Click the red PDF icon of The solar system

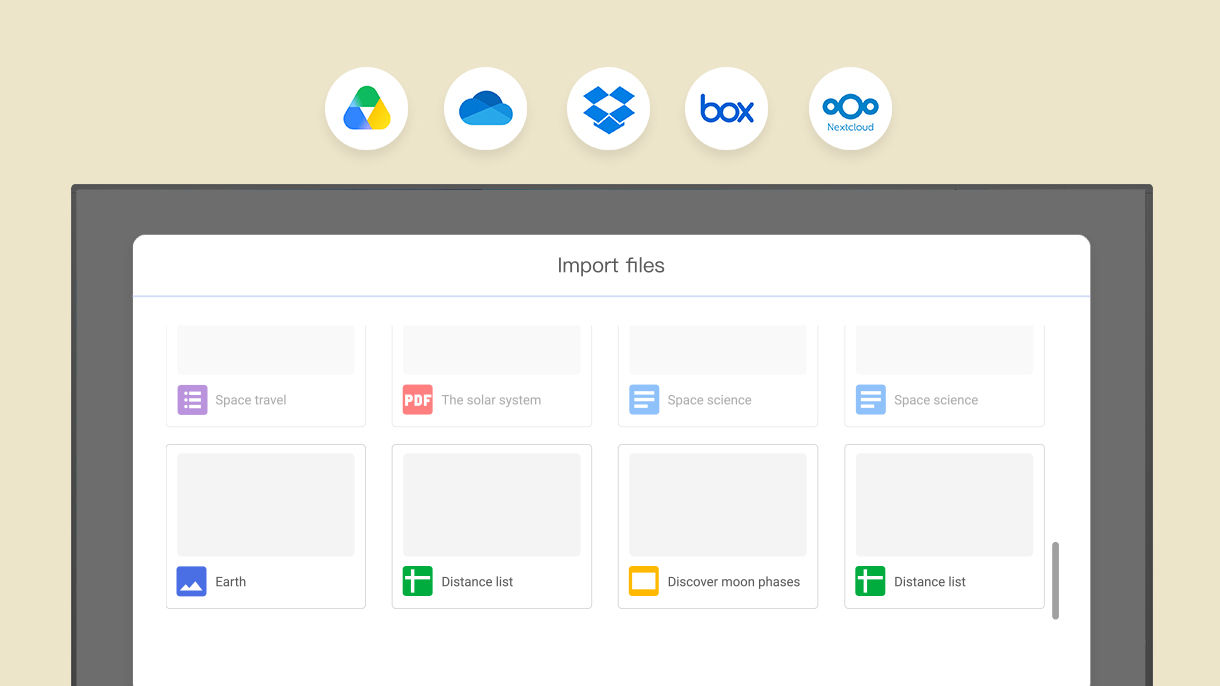418,400
